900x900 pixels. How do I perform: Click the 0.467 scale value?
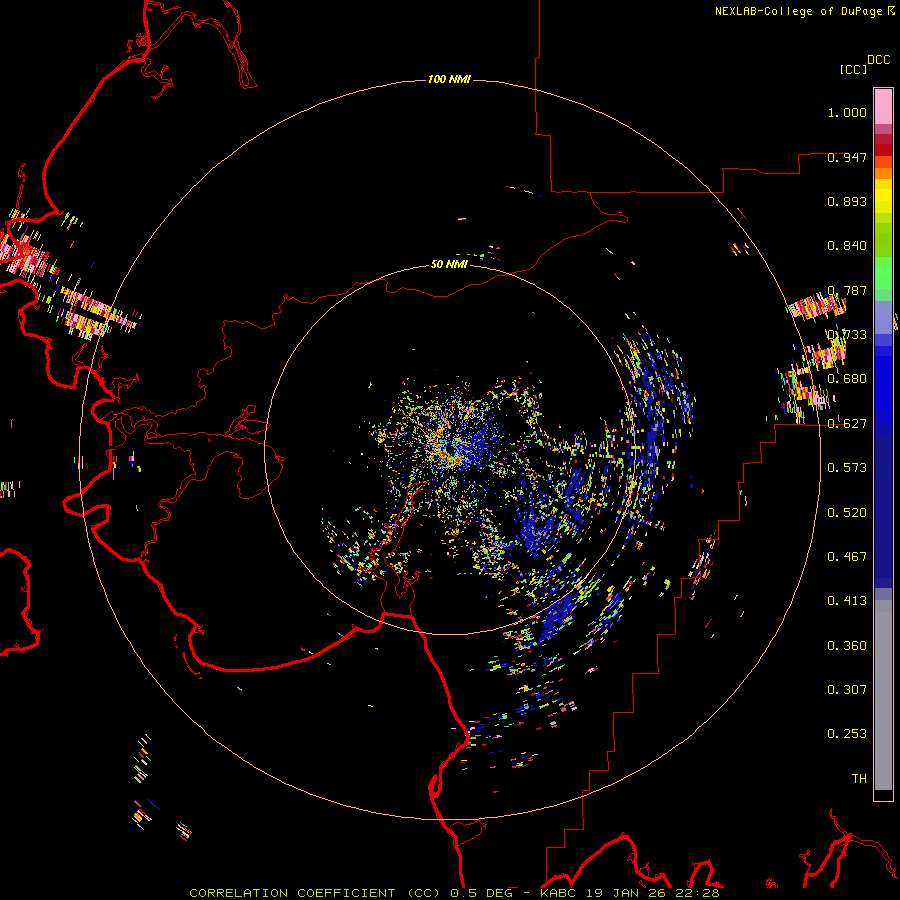pyautogui.click(x=847, y=557)
